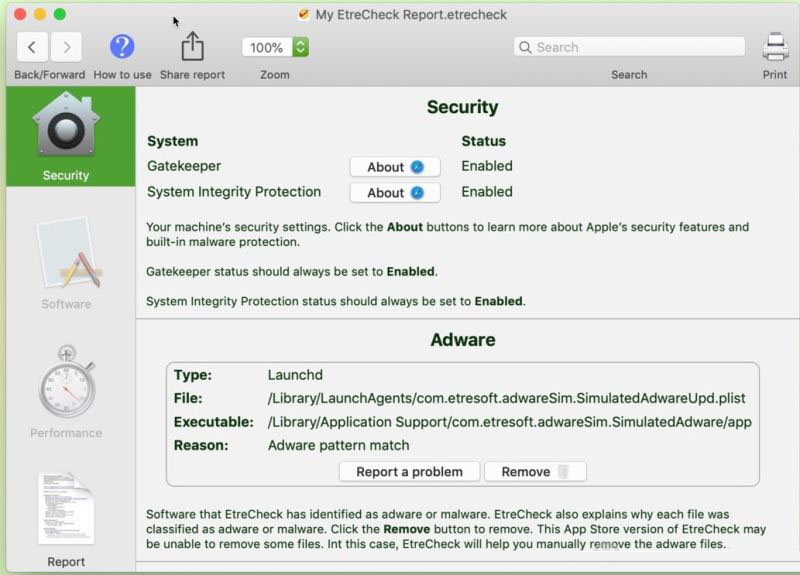This screenshot has height=575, width=800.
Task: Open the How to use help icon
Action: 122,47
